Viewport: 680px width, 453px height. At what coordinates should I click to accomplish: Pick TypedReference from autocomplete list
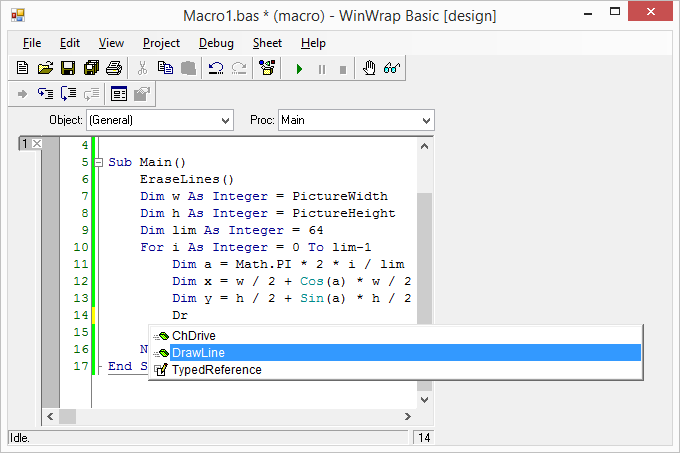tap(396, 370)
